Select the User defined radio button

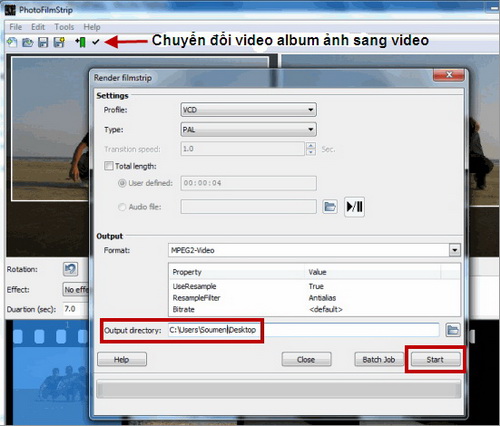click(122, 183)
